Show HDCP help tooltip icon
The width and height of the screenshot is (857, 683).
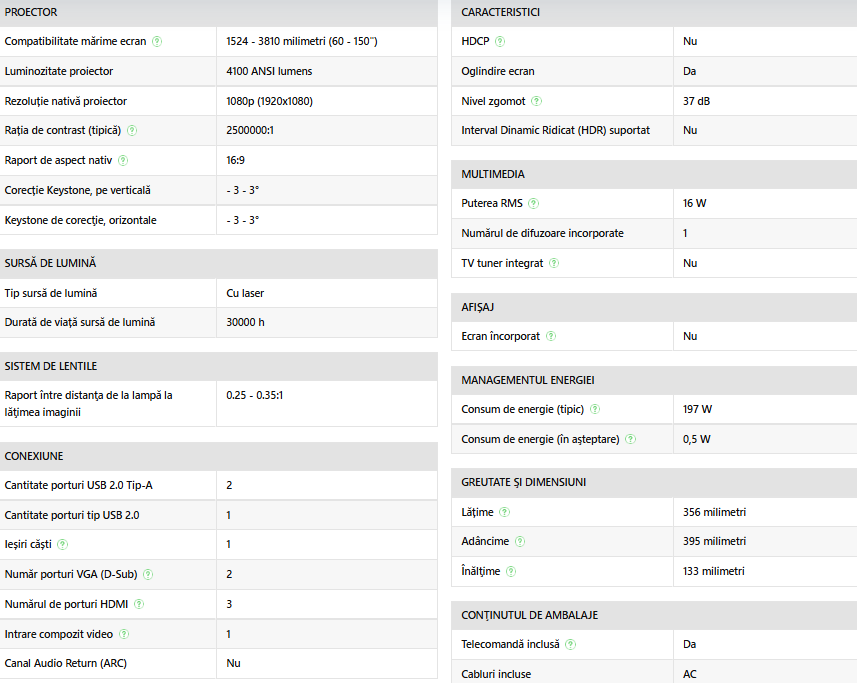[500, 42]
